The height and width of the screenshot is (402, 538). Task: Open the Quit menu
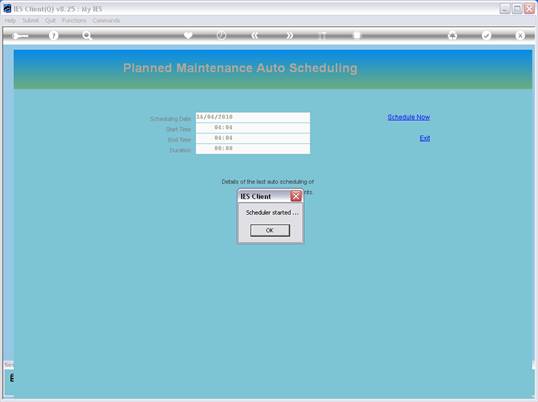point(50,21)
